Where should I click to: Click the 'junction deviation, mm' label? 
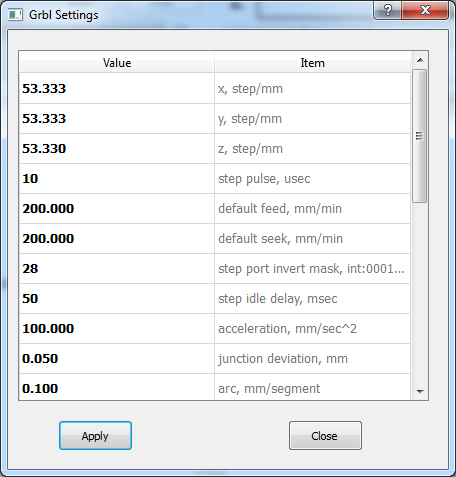click(283, 359)
